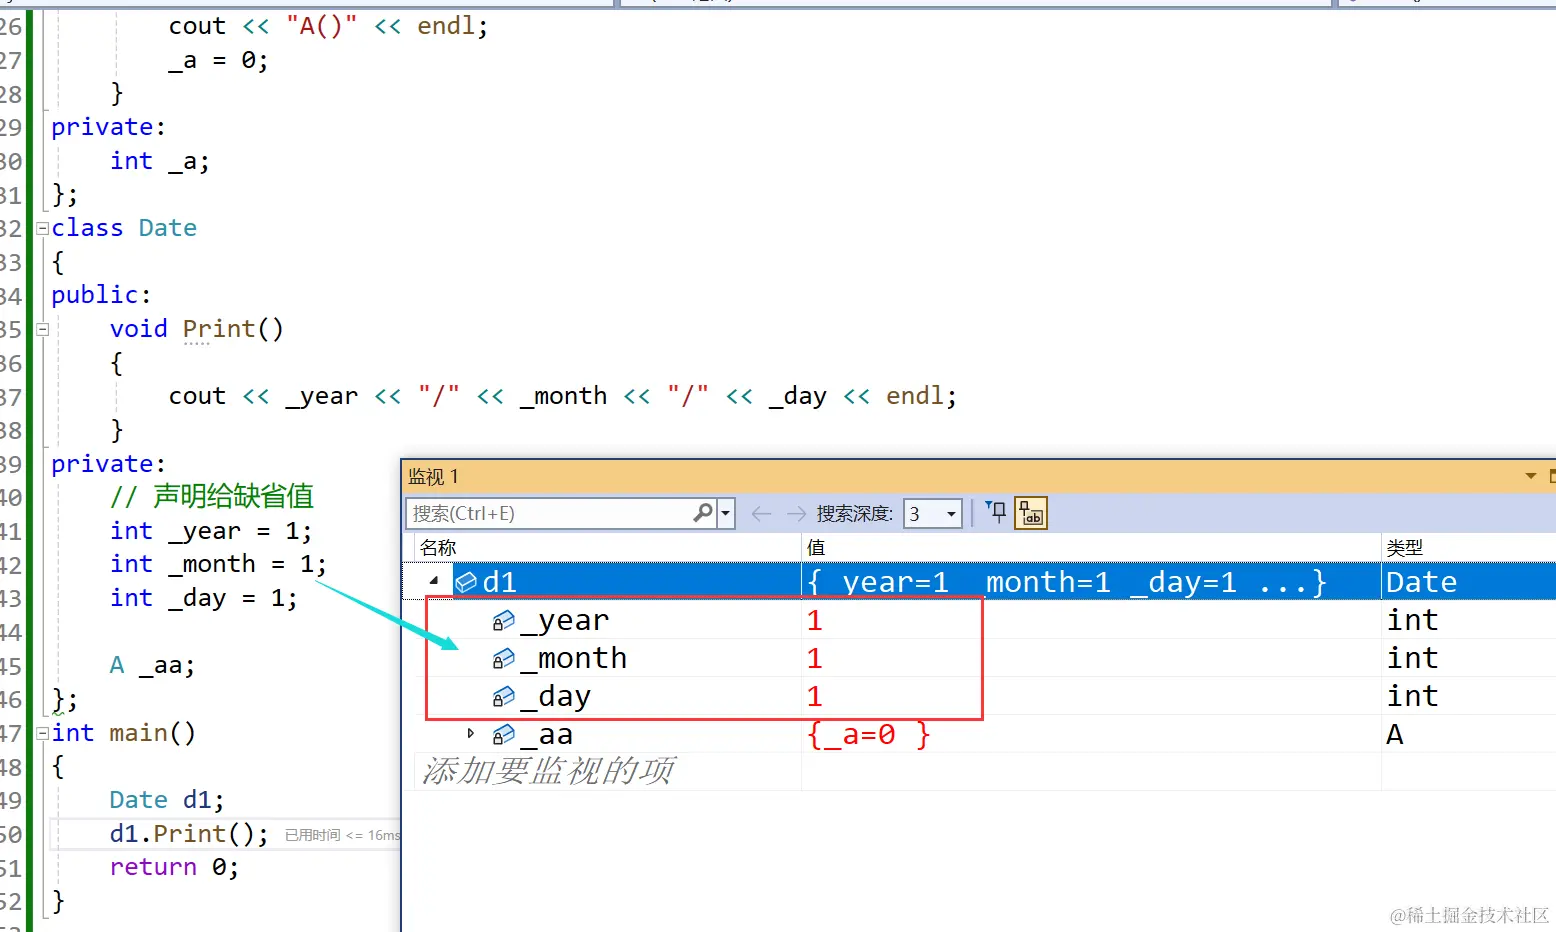Image resolution: width=1556 pixels, height=932 pixels.
Task: Click the first private: label
Action: (x=108, y=127)
